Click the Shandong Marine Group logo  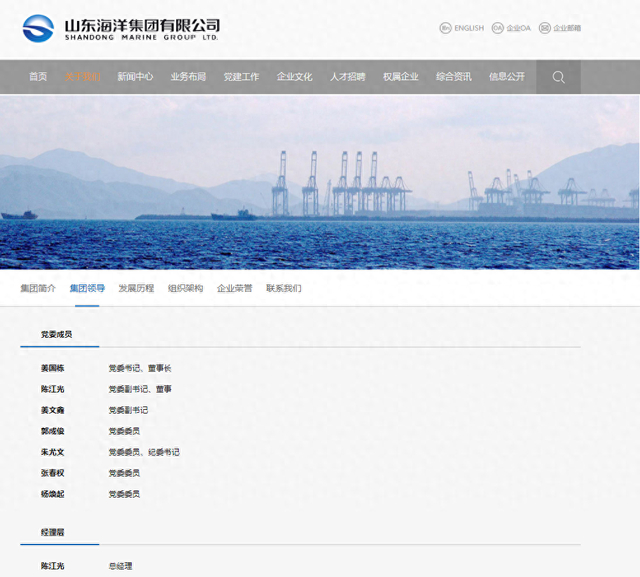121,29
